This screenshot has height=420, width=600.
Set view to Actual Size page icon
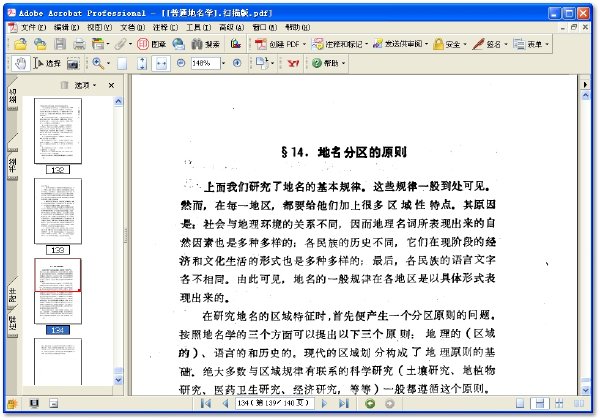click(x=122, y=63)
